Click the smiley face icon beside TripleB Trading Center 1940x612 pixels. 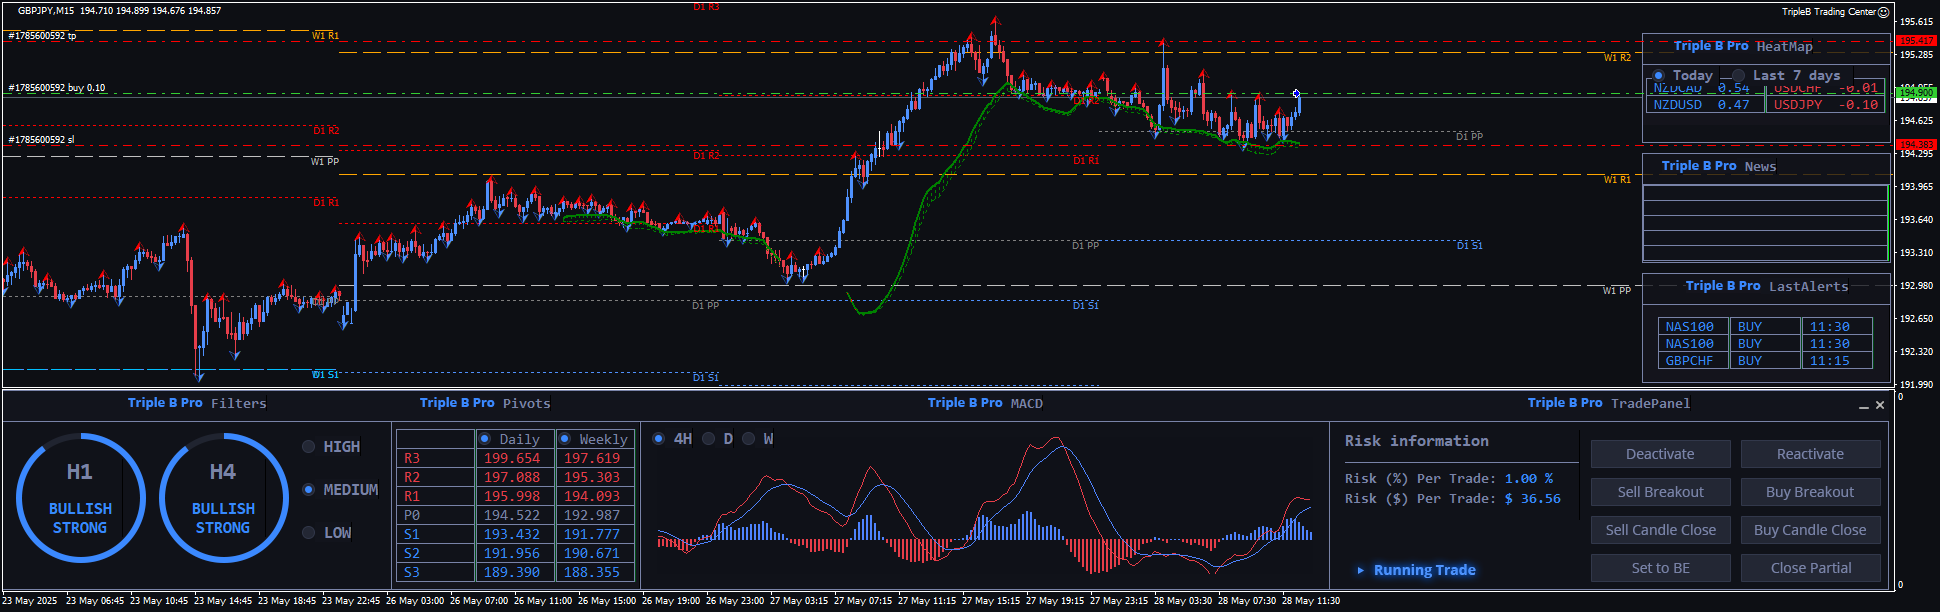coord(1884,12)
